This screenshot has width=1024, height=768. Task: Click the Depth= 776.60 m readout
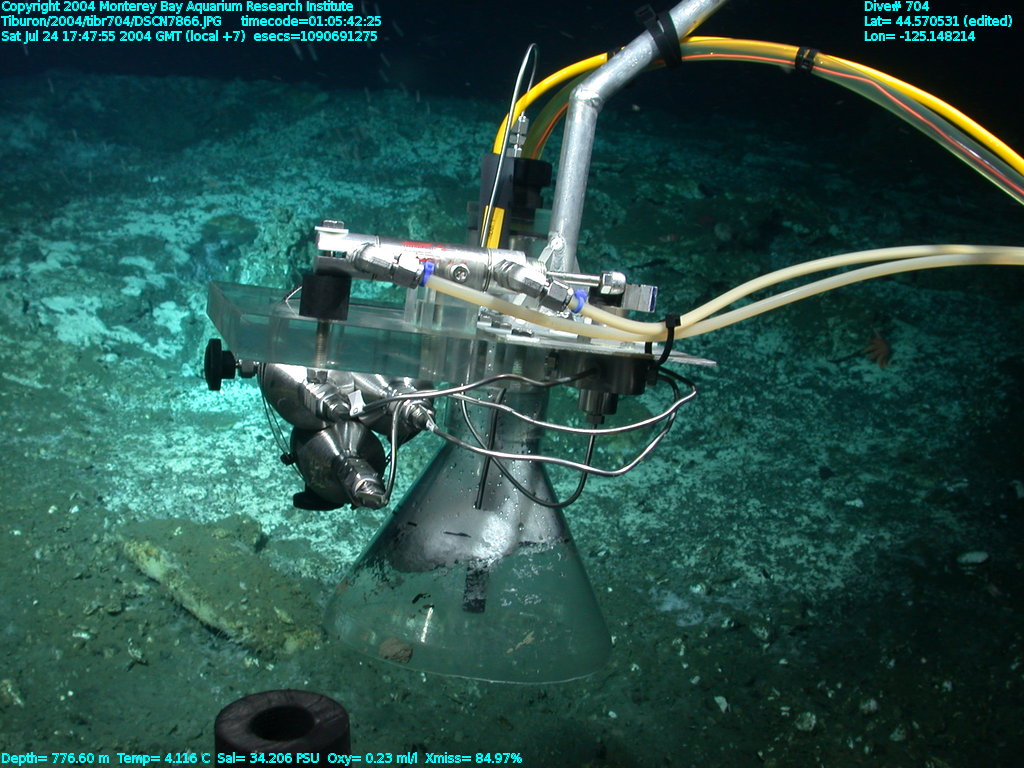click(55, 759)
